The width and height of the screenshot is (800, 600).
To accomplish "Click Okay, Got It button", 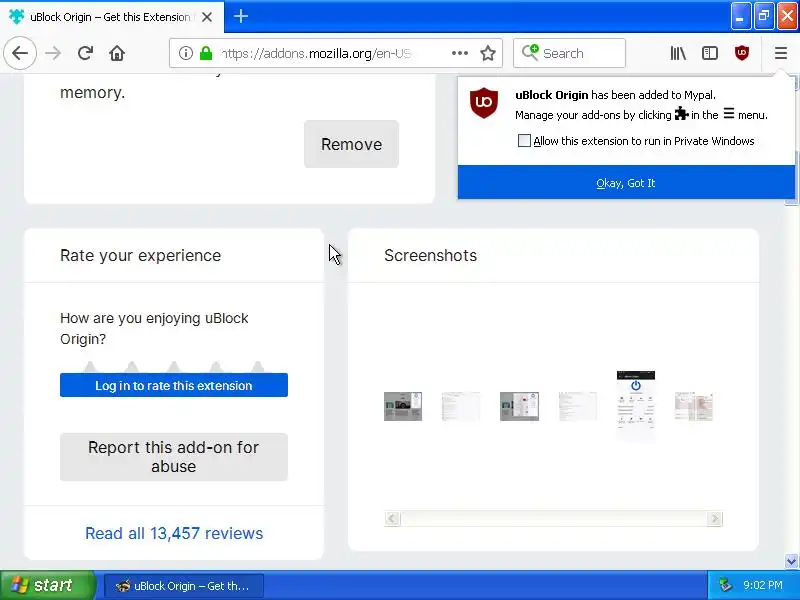I will [x=626, y=183].
